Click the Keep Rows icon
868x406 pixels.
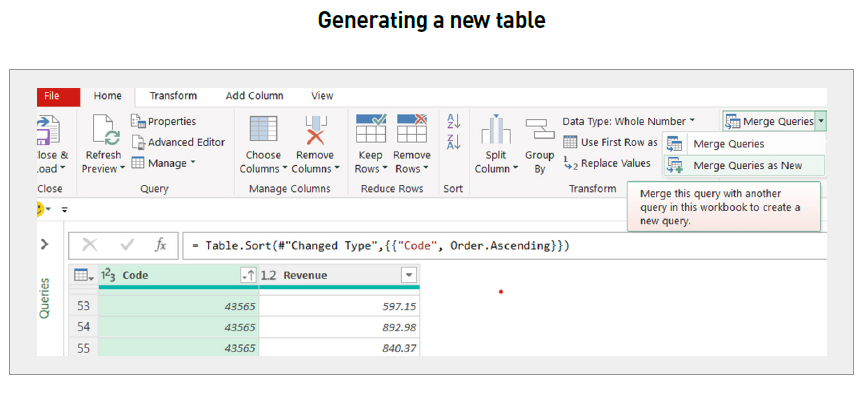click(x=371, y=129)
